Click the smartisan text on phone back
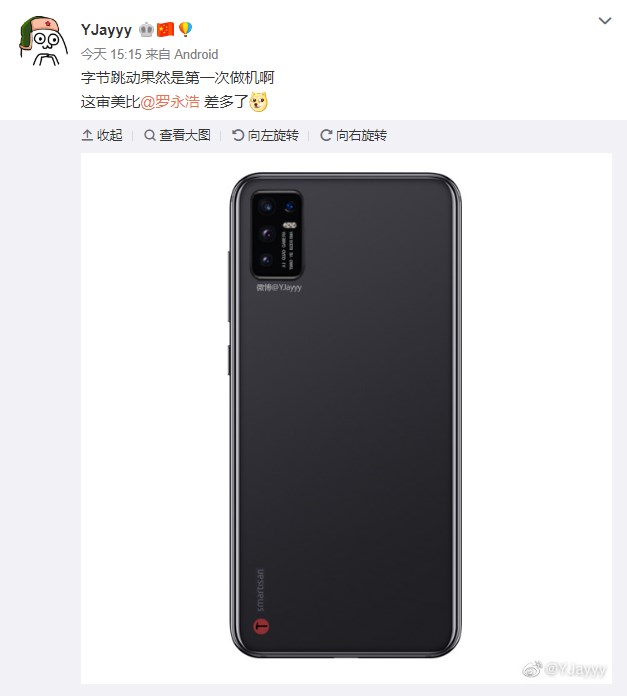 [x=260, y=590]
